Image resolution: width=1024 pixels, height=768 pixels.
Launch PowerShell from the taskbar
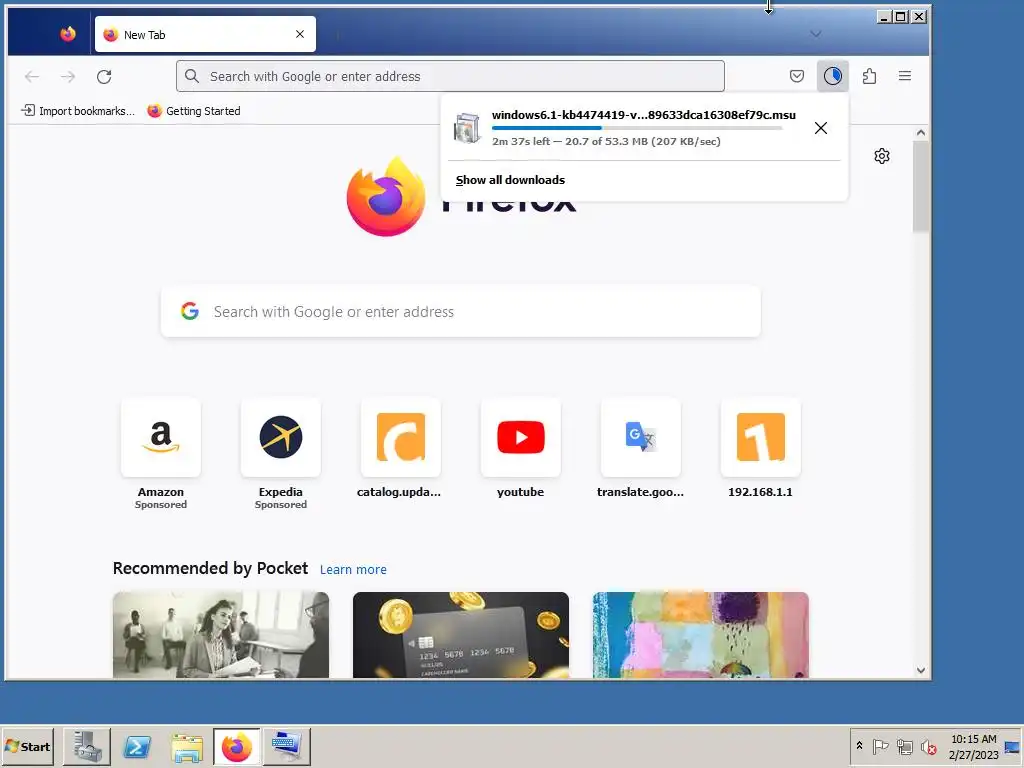tap(137, 746)
